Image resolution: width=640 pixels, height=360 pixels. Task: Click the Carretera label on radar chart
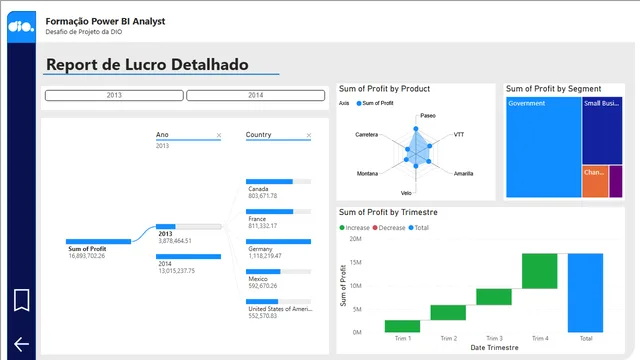click(367, 134)
